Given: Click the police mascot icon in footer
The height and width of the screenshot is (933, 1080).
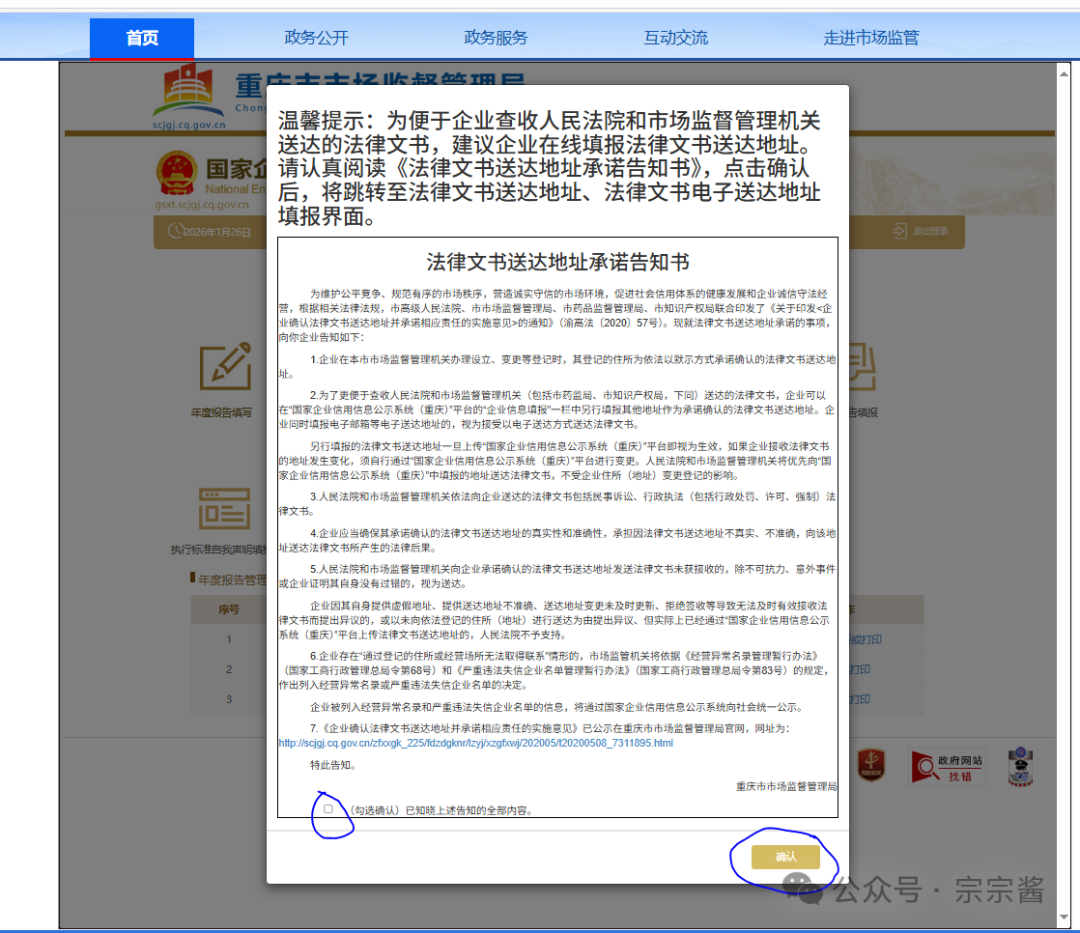Looking at the screenshot, I should 1019,765.
